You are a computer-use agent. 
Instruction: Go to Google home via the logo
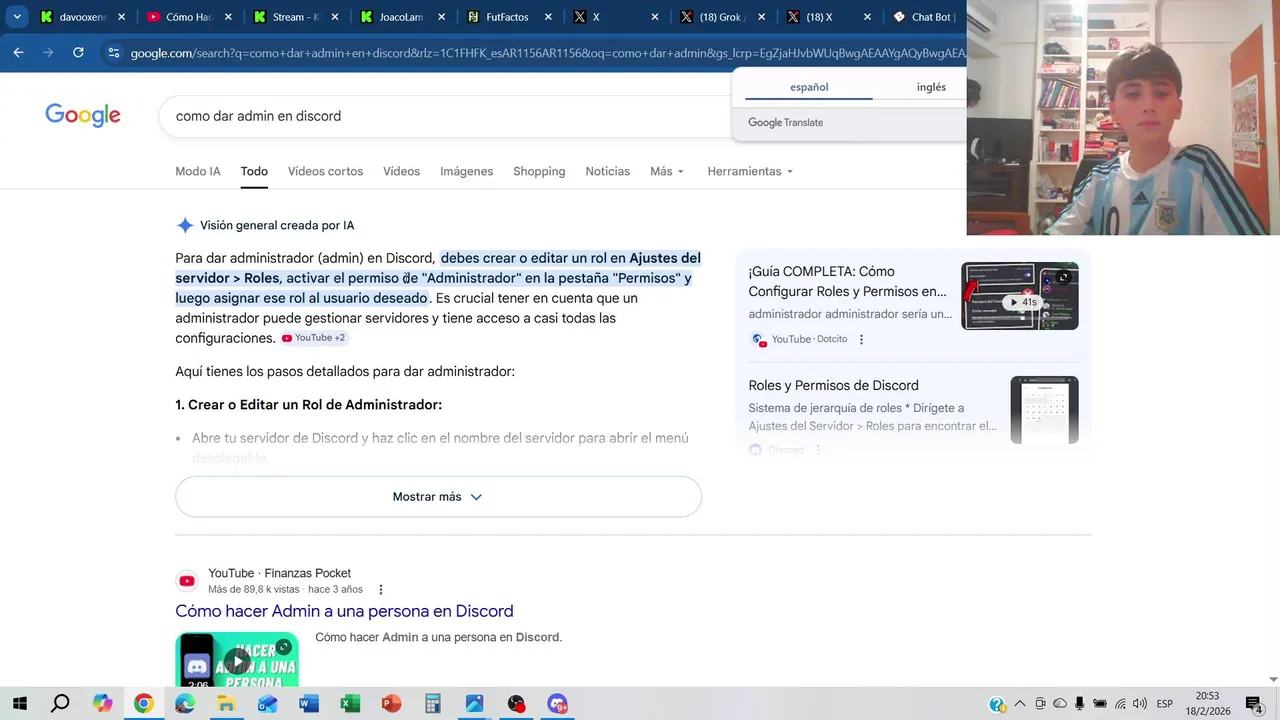tap(83, 116)
